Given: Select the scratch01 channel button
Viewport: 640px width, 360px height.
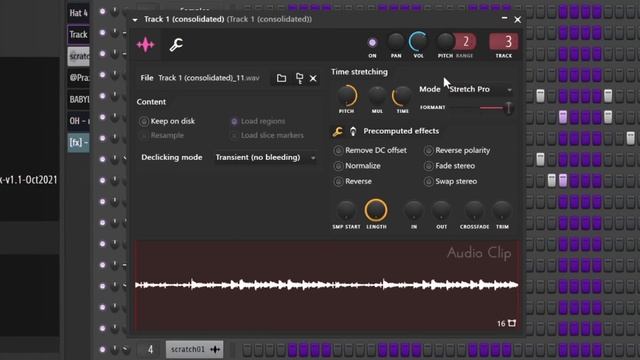Looking at the screenshot, I should point(195,349).
